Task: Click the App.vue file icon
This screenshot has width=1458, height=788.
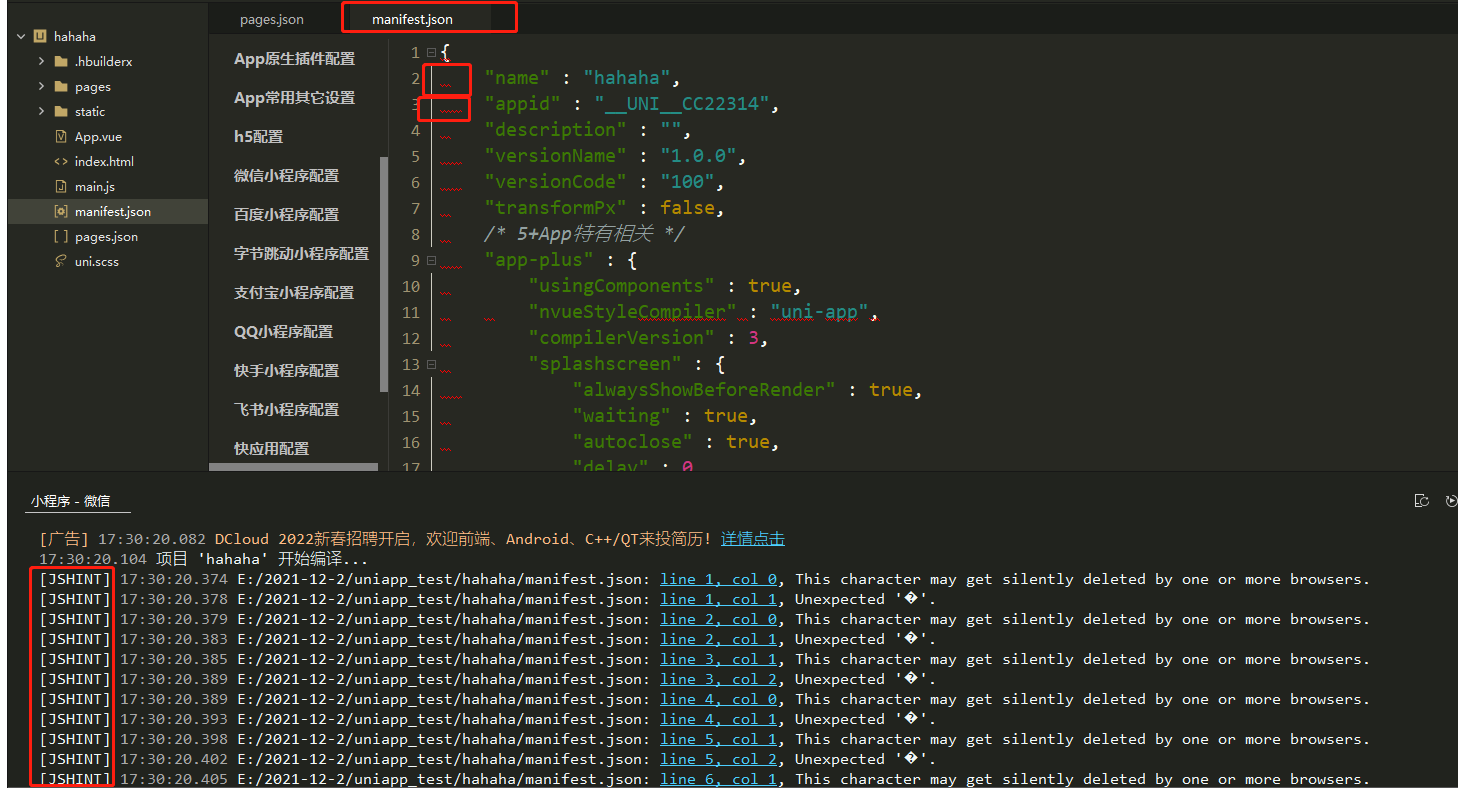Action: 61,136
